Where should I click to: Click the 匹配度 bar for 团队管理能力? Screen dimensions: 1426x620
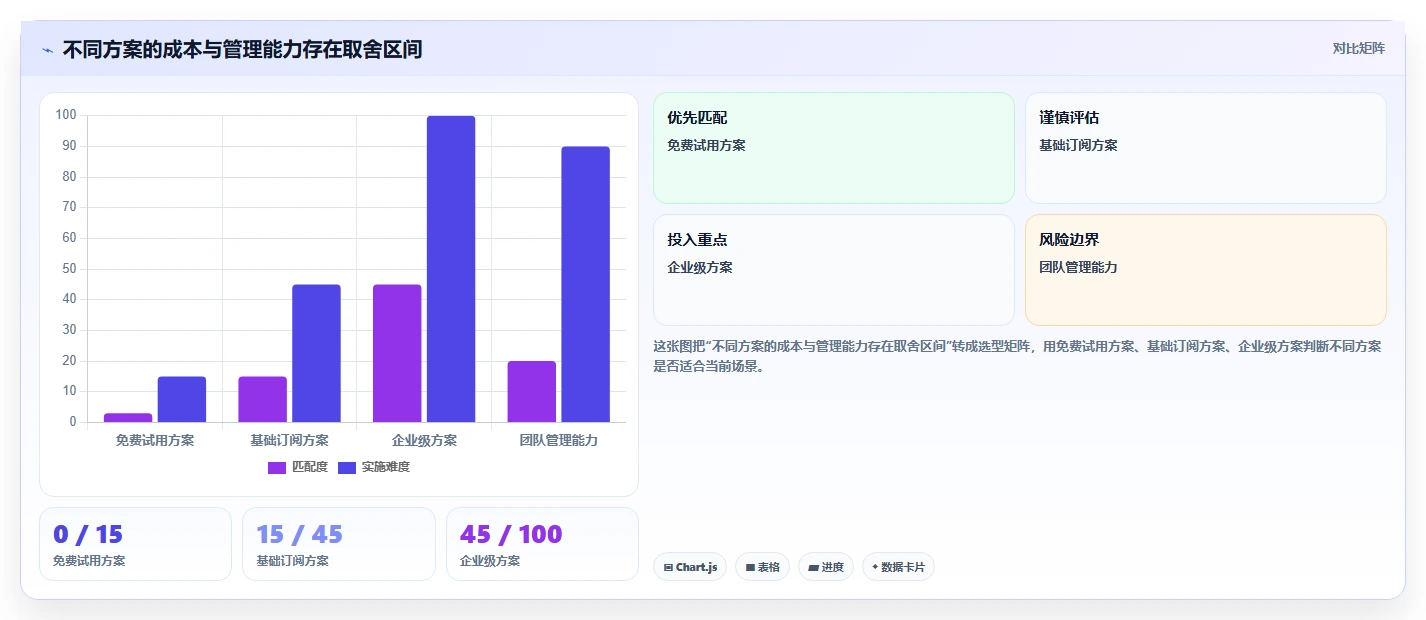(532, 391)
